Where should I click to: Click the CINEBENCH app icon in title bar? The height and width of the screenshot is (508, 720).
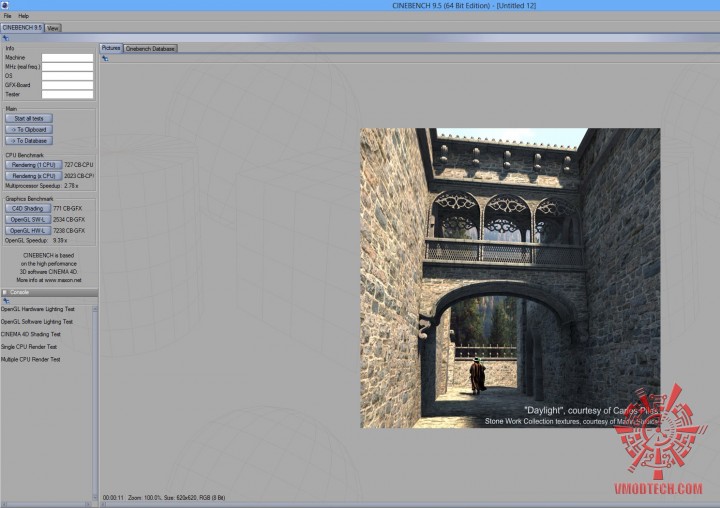[x=5, y=5]
